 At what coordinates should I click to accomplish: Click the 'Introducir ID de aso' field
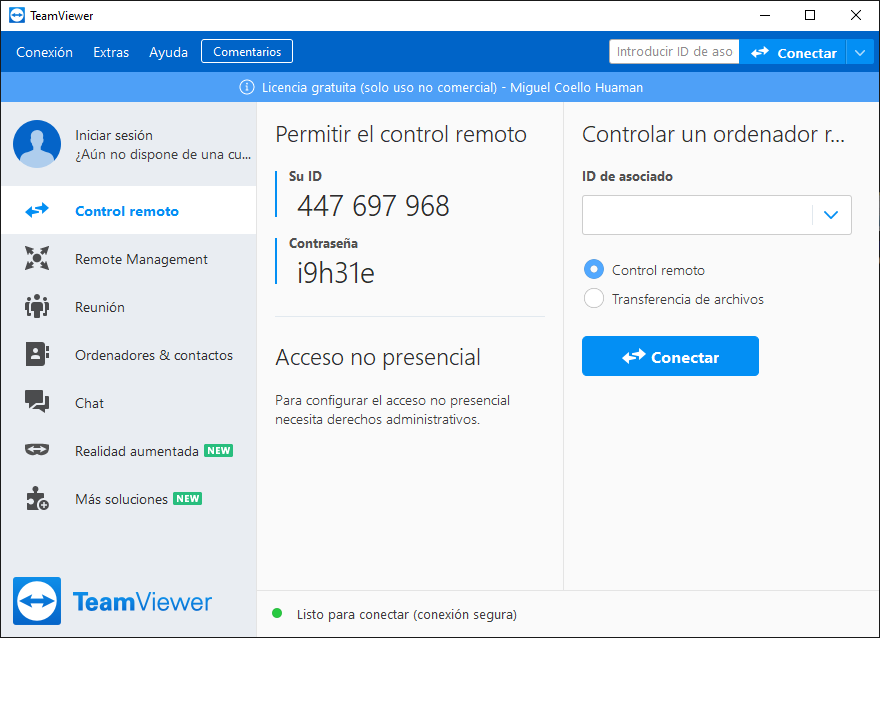674,52
